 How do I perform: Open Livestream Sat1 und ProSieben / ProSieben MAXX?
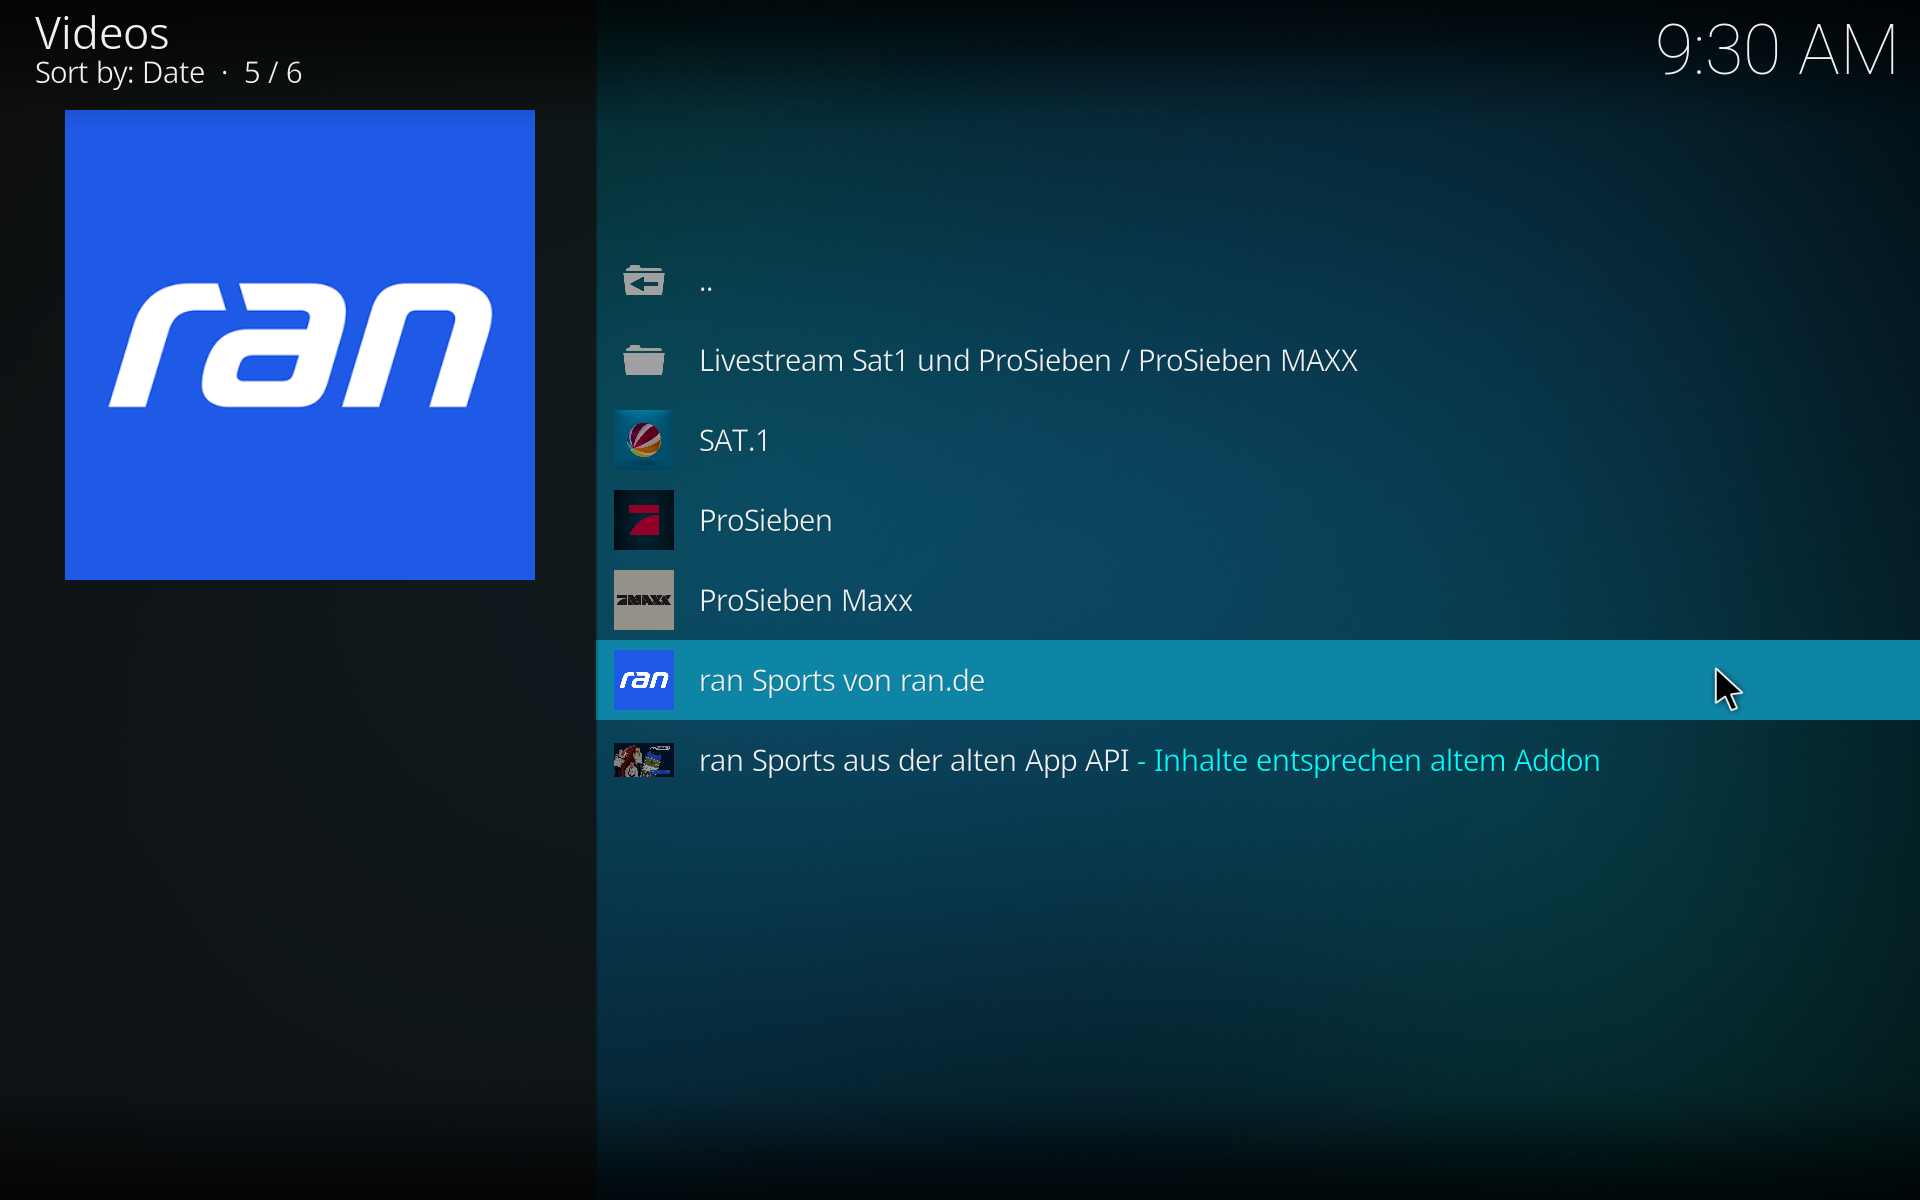tap(1258, 360)
